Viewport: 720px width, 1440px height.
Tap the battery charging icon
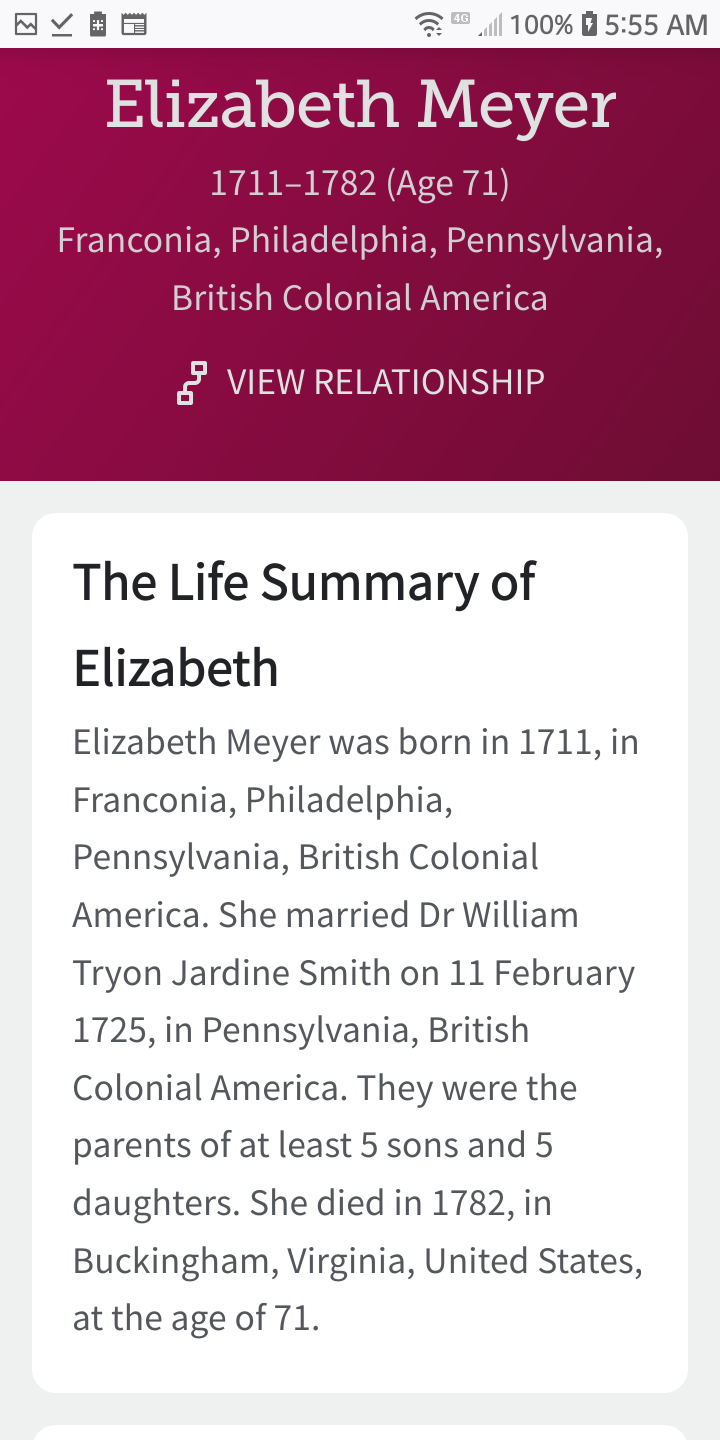589,24
